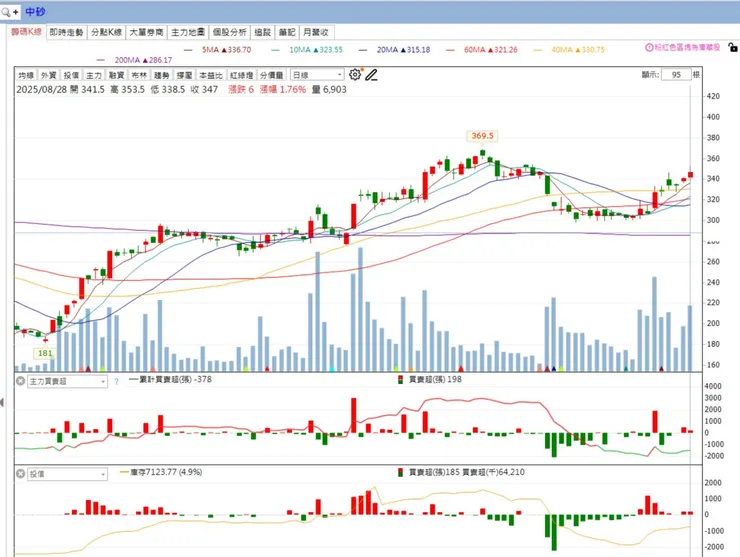Switch to the 追蹤 tab

pyautogui.click(x=262, y=32)
